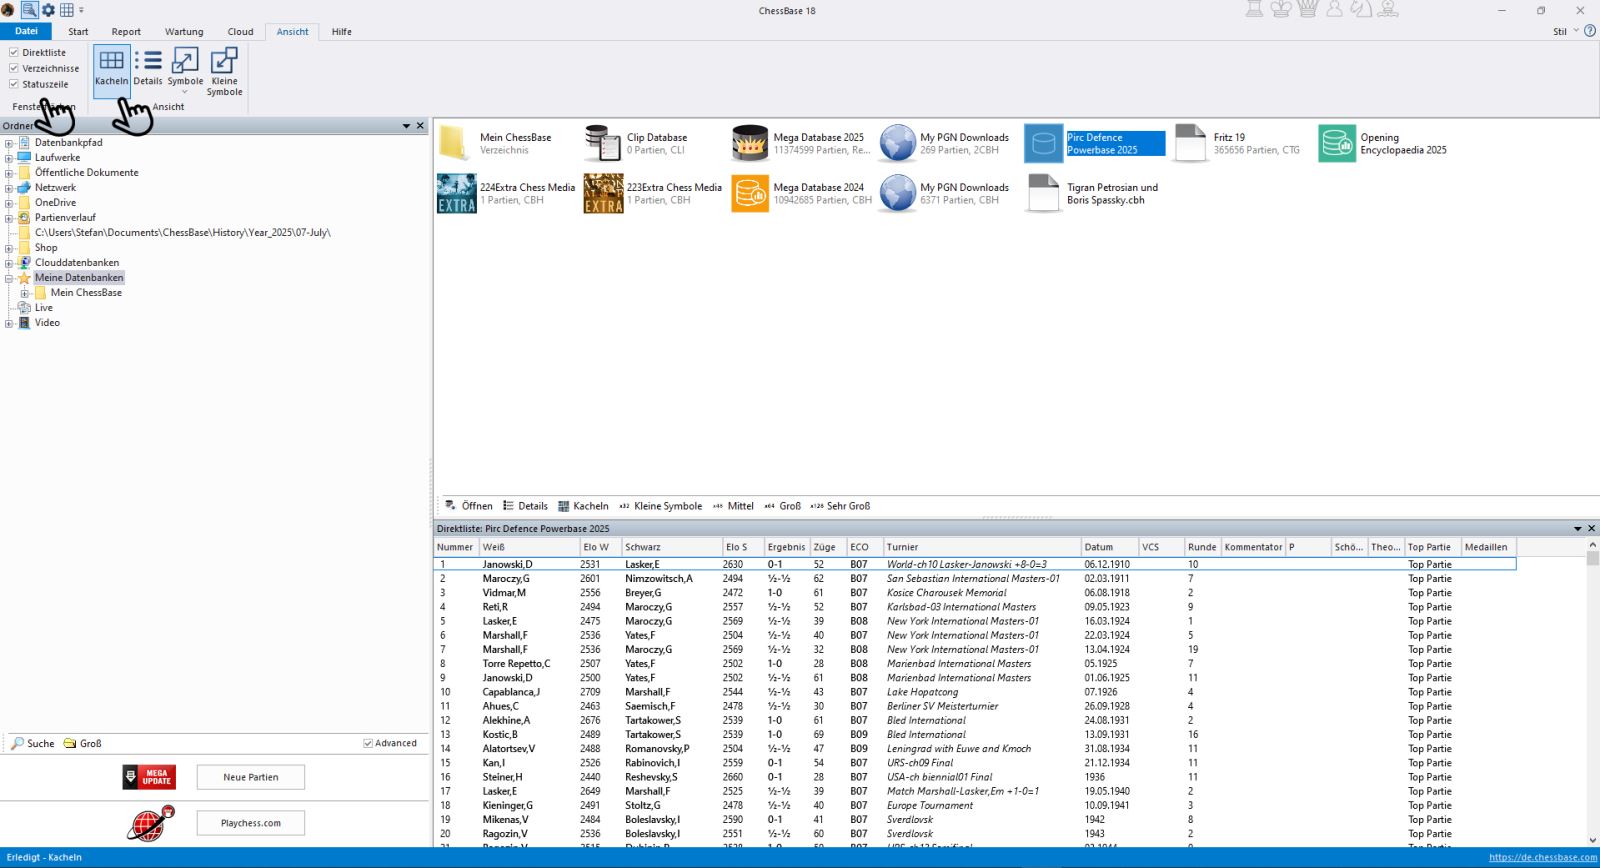This screenshot has width=1600, height=868.
Task: Open the Mega Database 2025 tile
Action: [750, 144]
